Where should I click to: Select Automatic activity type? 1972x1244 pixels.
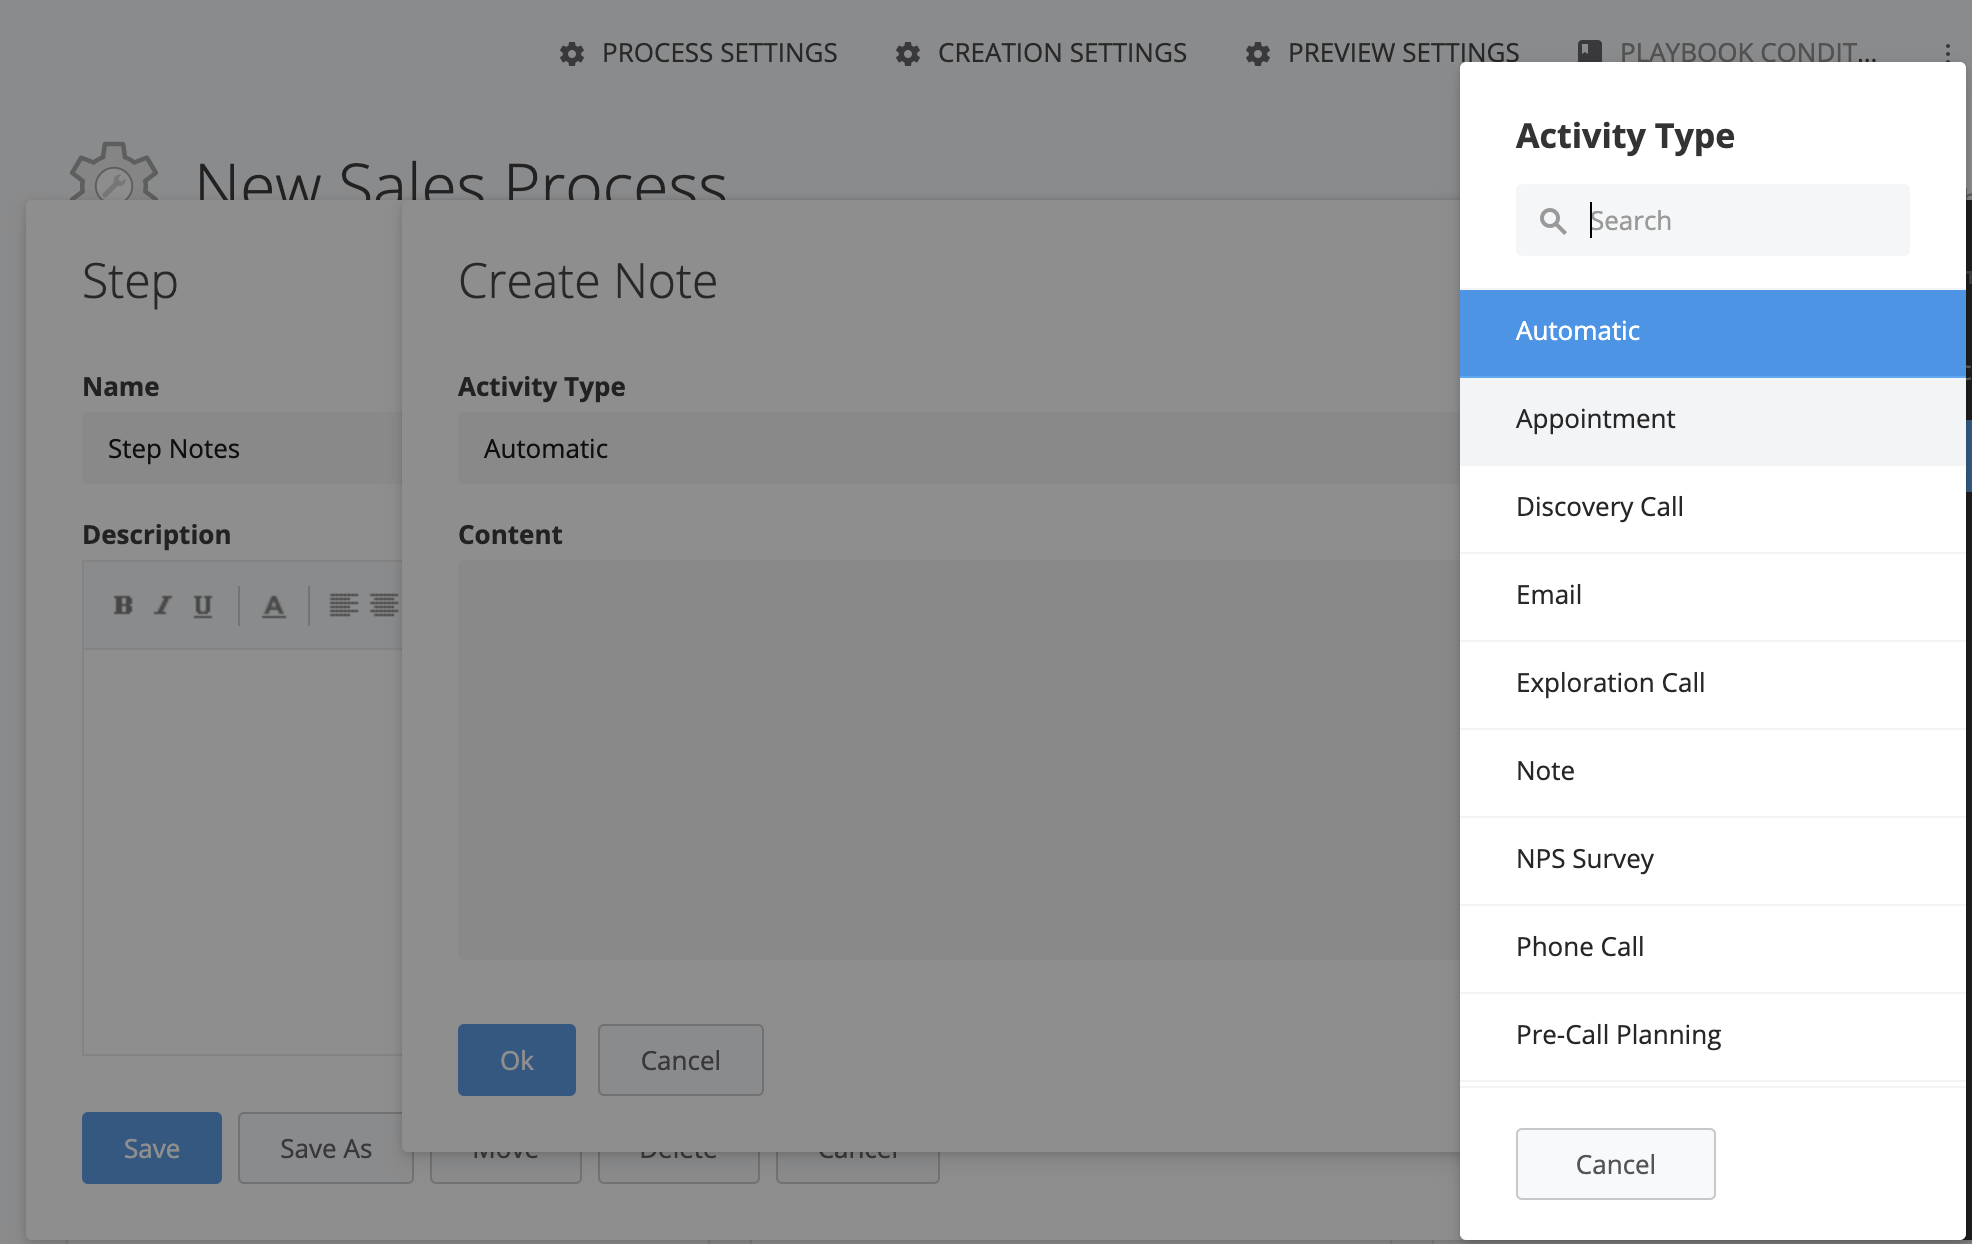tap(1712, 332)
